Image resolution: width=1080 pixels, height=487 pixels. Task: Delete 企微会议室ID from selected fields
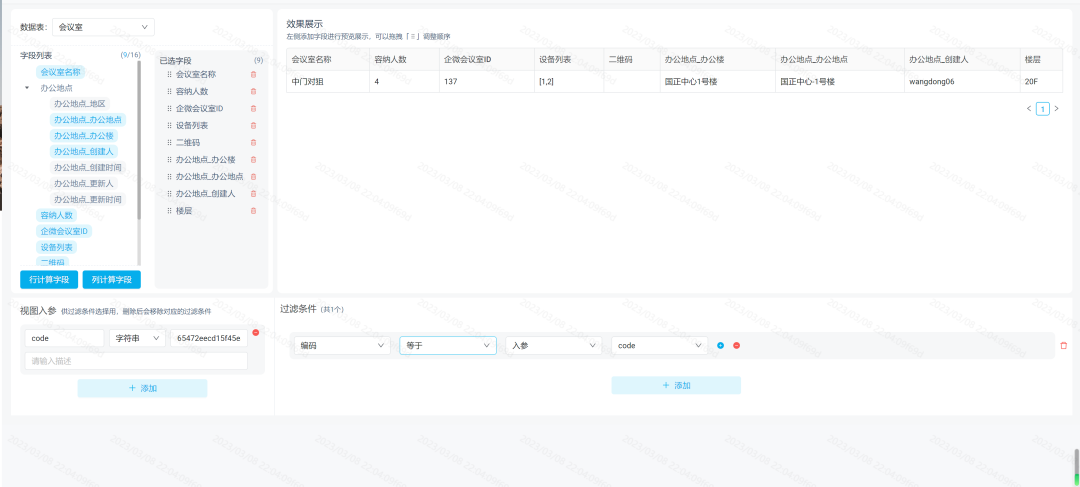(x=253, y=109)
